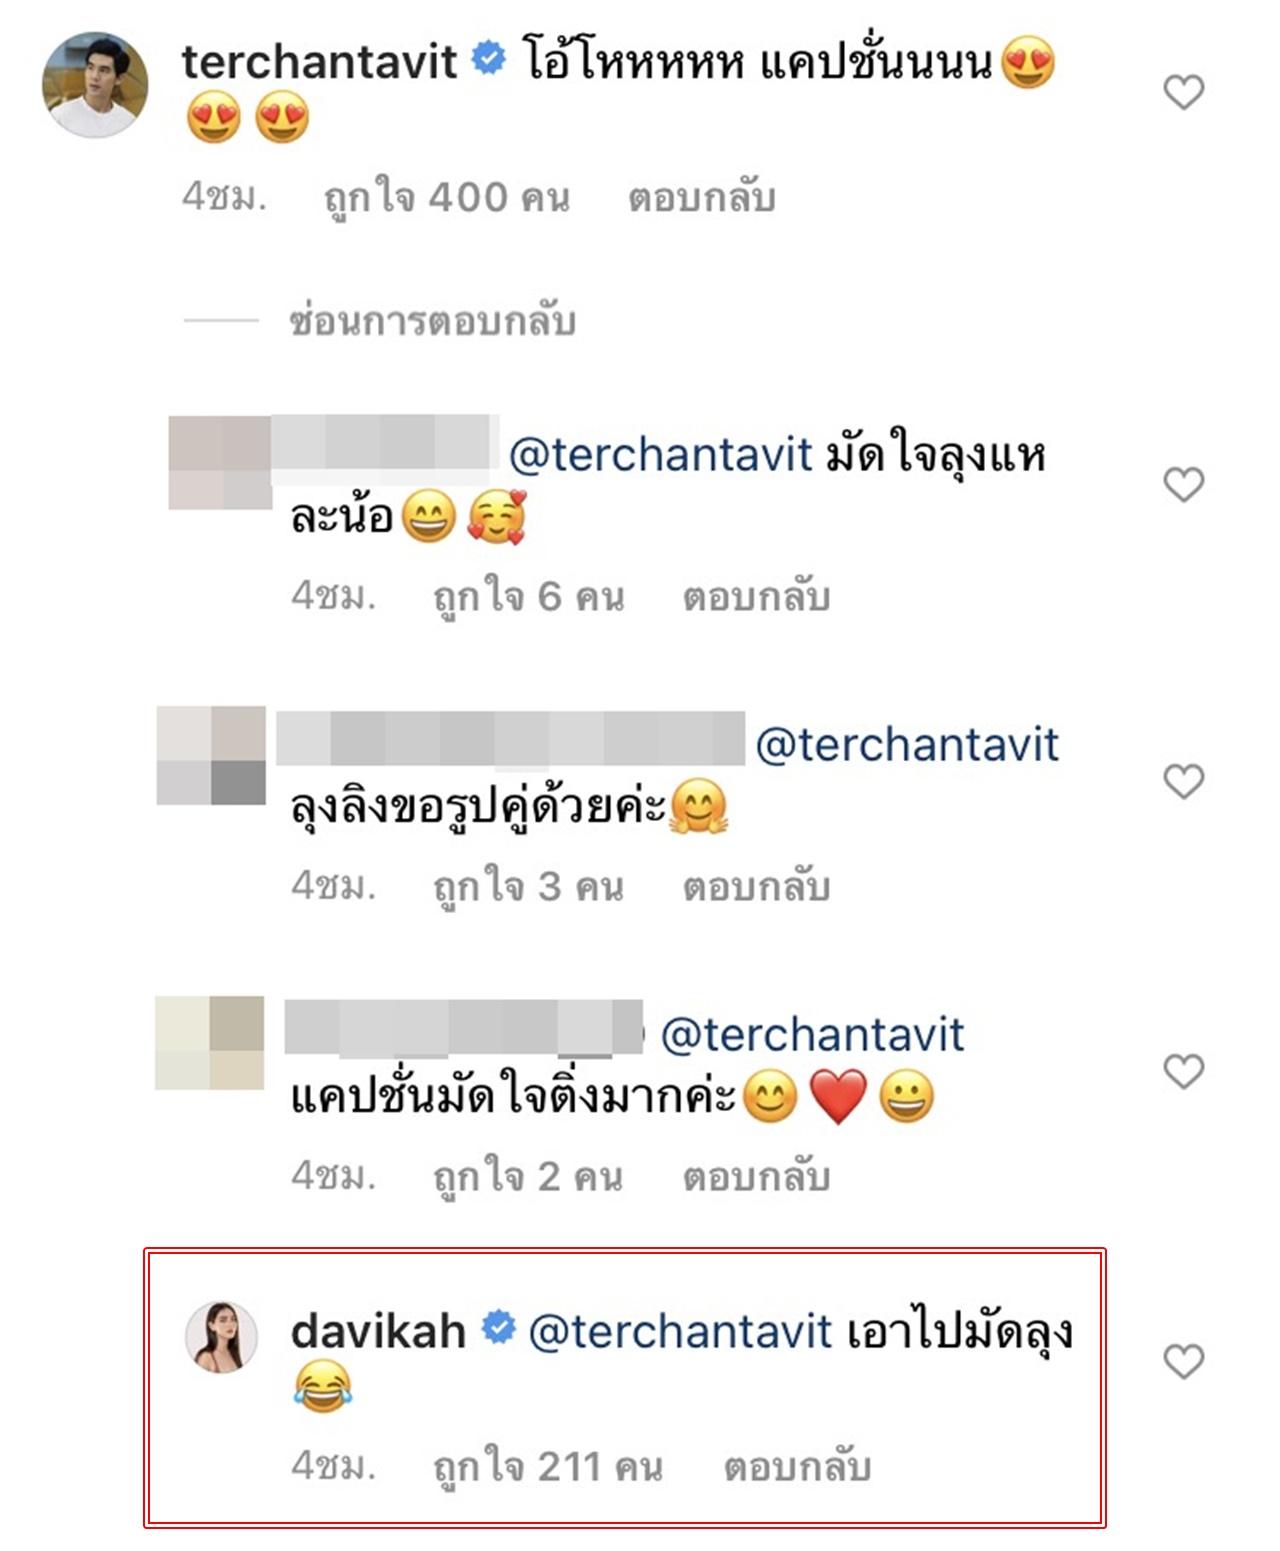The height and width of the screenshot is (1551, 1280).
Task: Reply to davikah's comment
Action: point(797,1467)
